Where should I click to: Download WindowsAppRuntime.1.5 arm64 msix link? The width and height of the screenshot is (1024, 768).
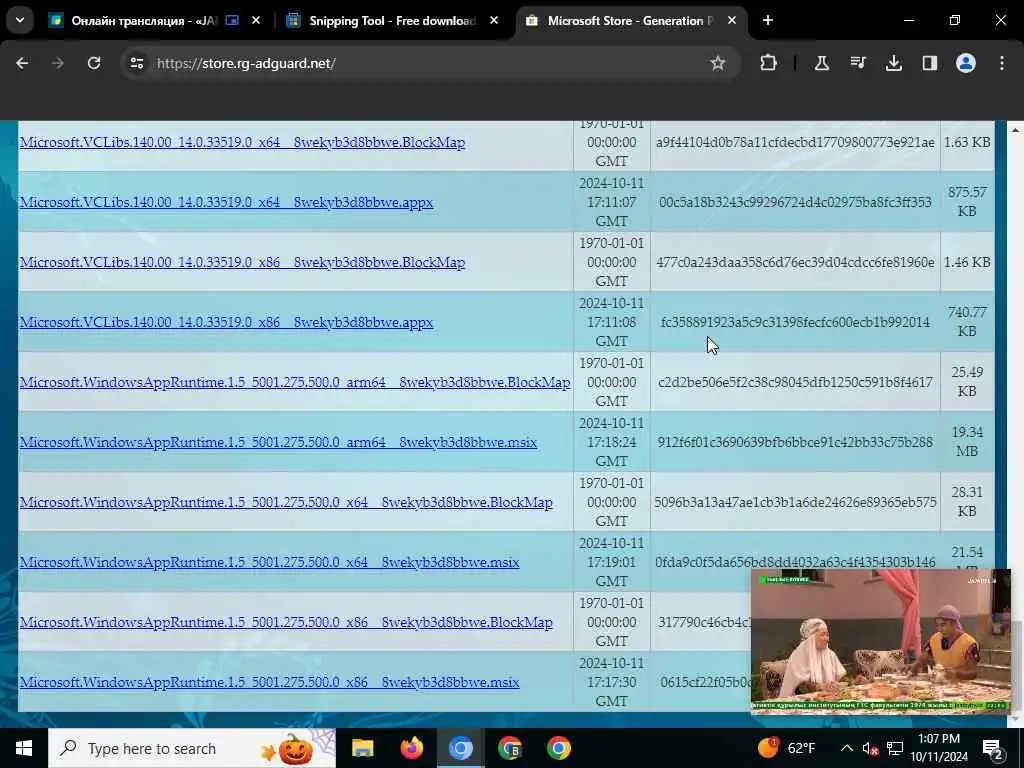pos(279,443)
